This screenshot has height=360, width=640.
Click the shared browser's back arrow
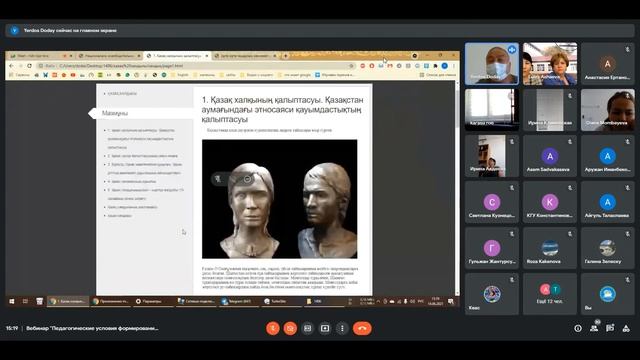tap(11, 66)
